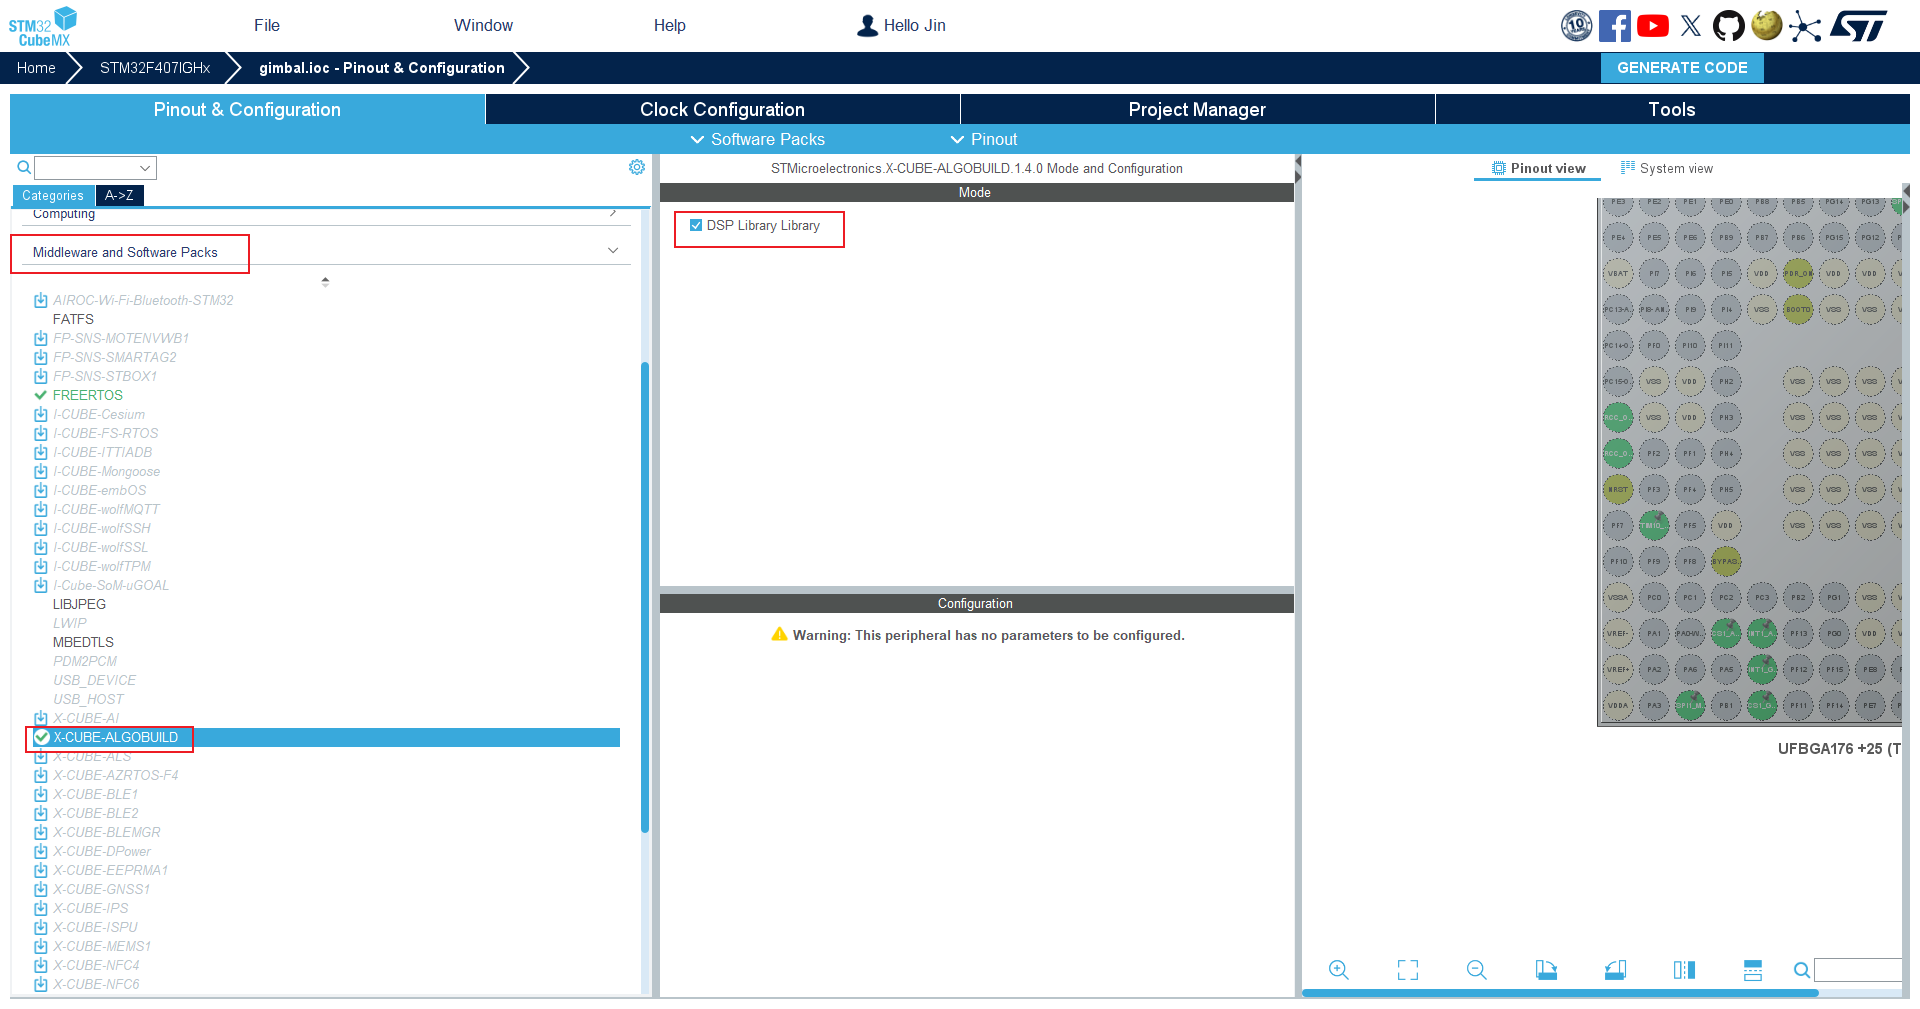Switch to the A->Z tab
Screen dimensions: 1920x1009
(x=119, y=196)
